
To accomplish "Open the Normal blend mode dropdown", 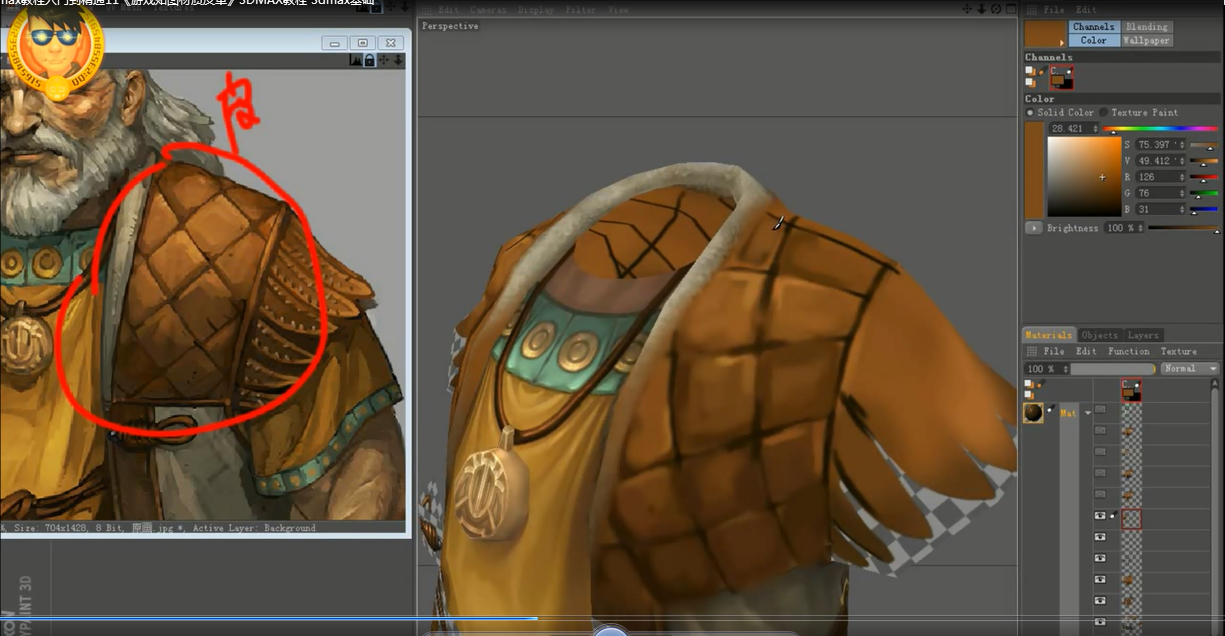I will (1190, 369).
